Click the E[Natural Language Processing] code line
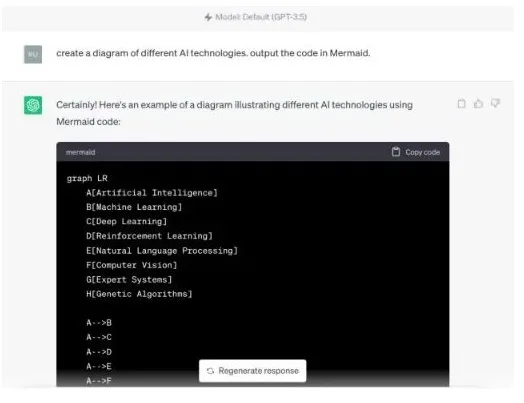Image resolution: width=524 pixels, height=403 pixels. coord(162,251)
